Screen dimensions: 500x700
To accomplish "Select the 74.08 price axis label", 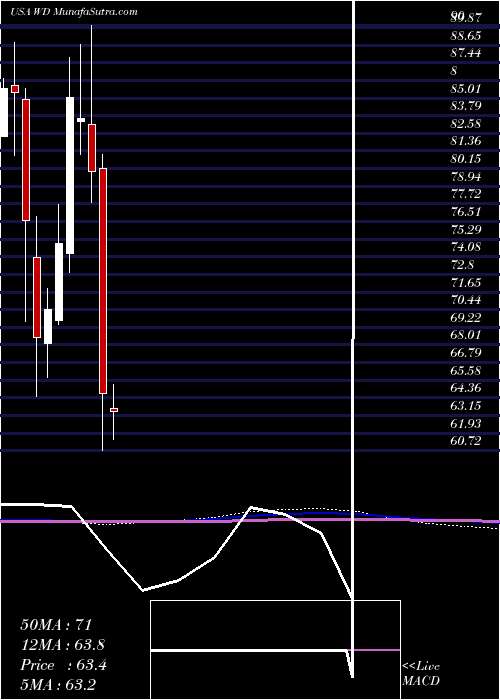I will 466,247.
